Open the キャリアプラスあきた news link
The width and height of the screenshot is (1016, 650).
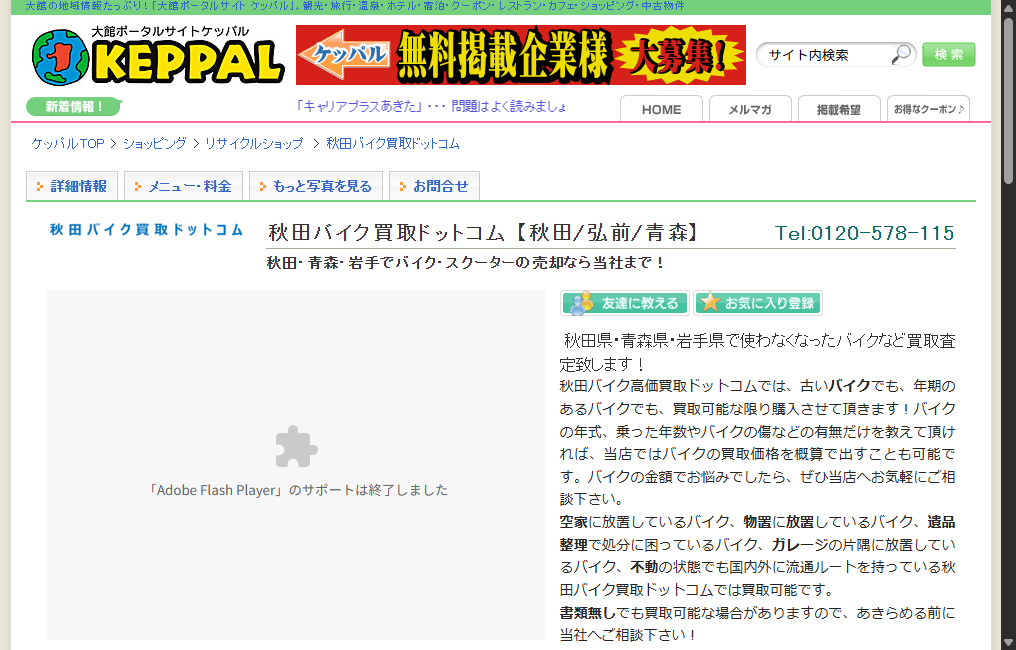click(430, 106)
